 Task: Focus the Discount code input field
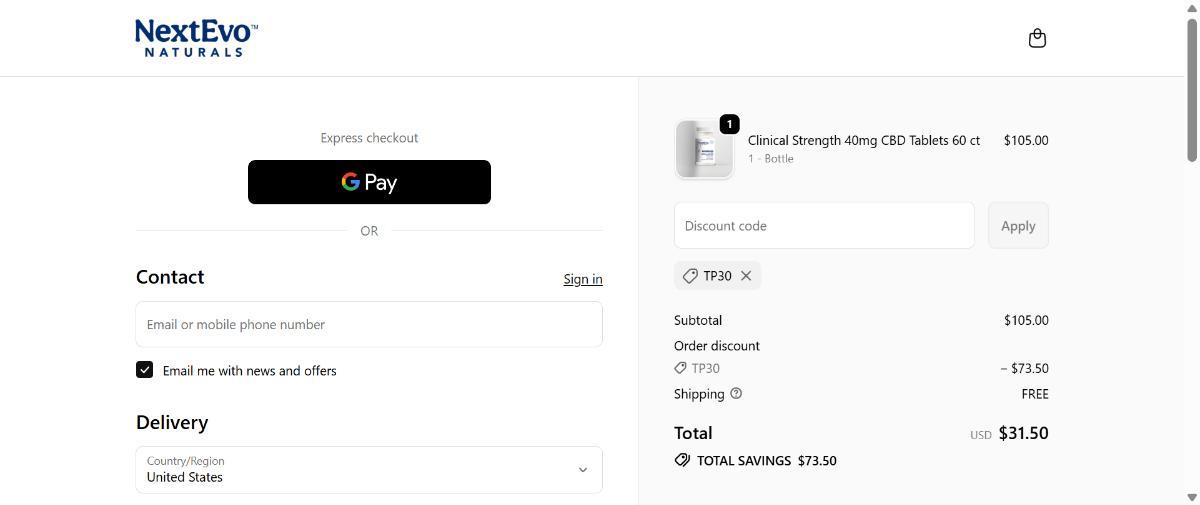coord(824,226)
